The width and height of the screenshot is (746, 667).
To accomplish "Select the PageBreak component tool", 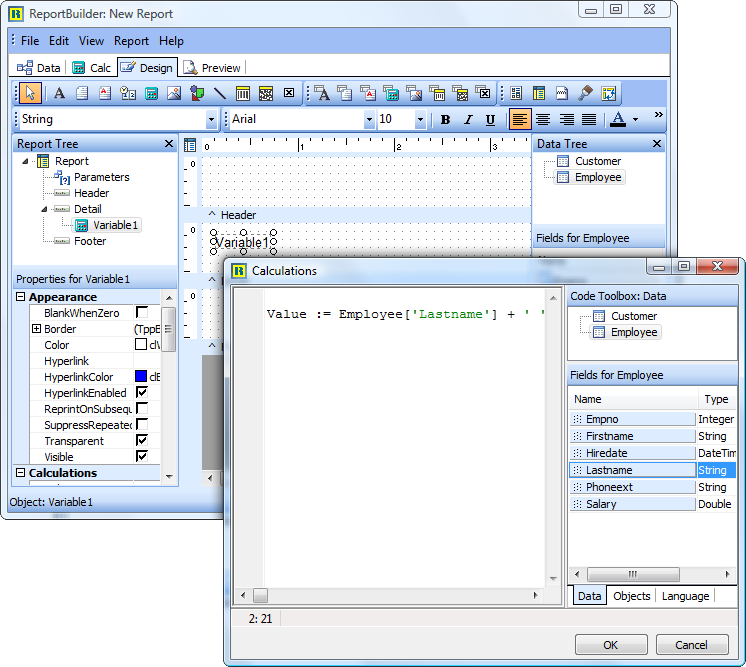I will pyautogui.click(x=562, y=93).
